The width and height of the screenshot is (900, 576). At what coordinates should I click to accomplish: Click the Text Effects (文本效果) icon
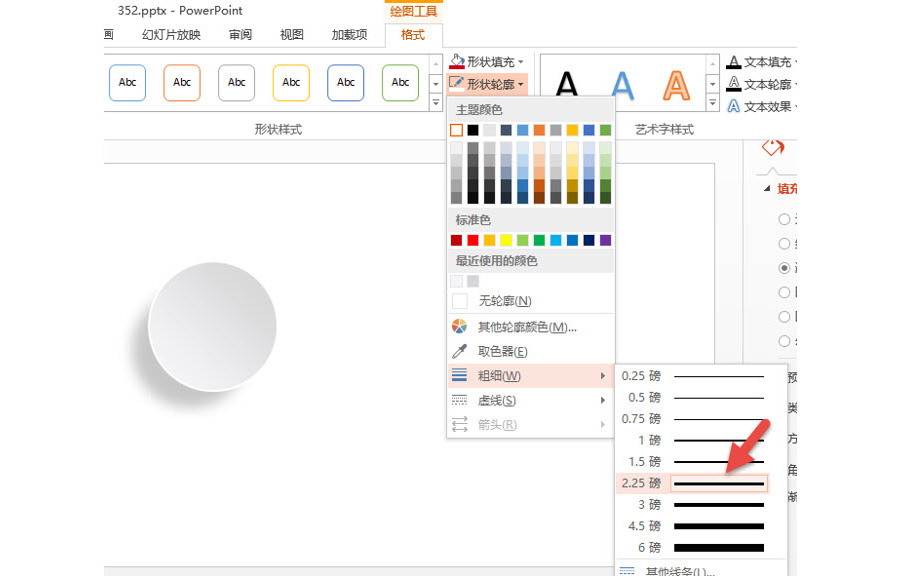733,106
